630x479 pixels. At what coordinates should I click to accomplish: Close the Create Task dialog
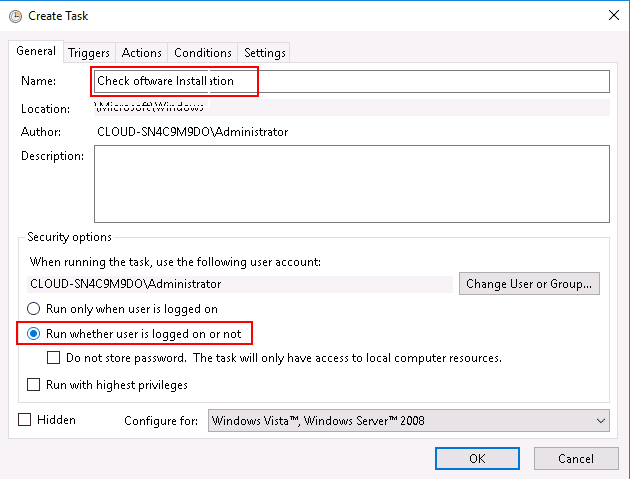(x=614, y=15)
